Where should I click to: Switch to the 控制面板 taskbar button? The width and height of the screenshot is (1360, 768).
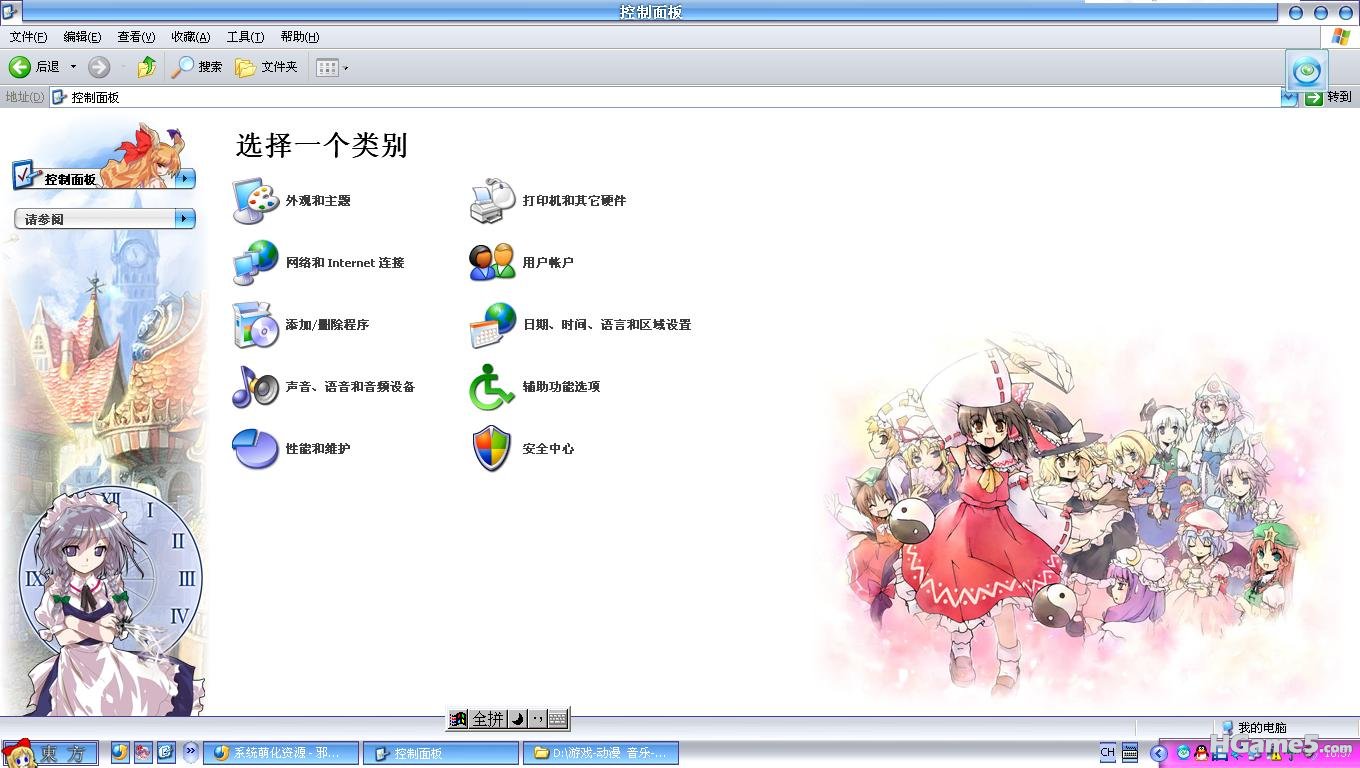point(441,753)
